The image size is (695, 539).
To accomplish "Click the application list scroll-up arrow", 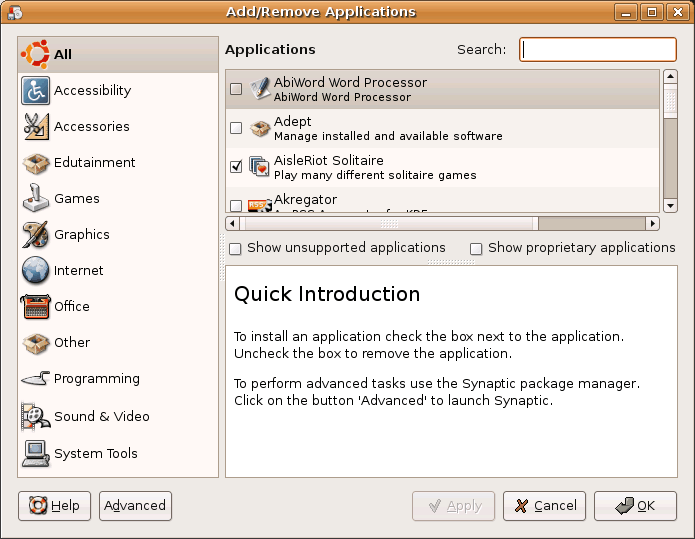I will (x=670, y=77).
